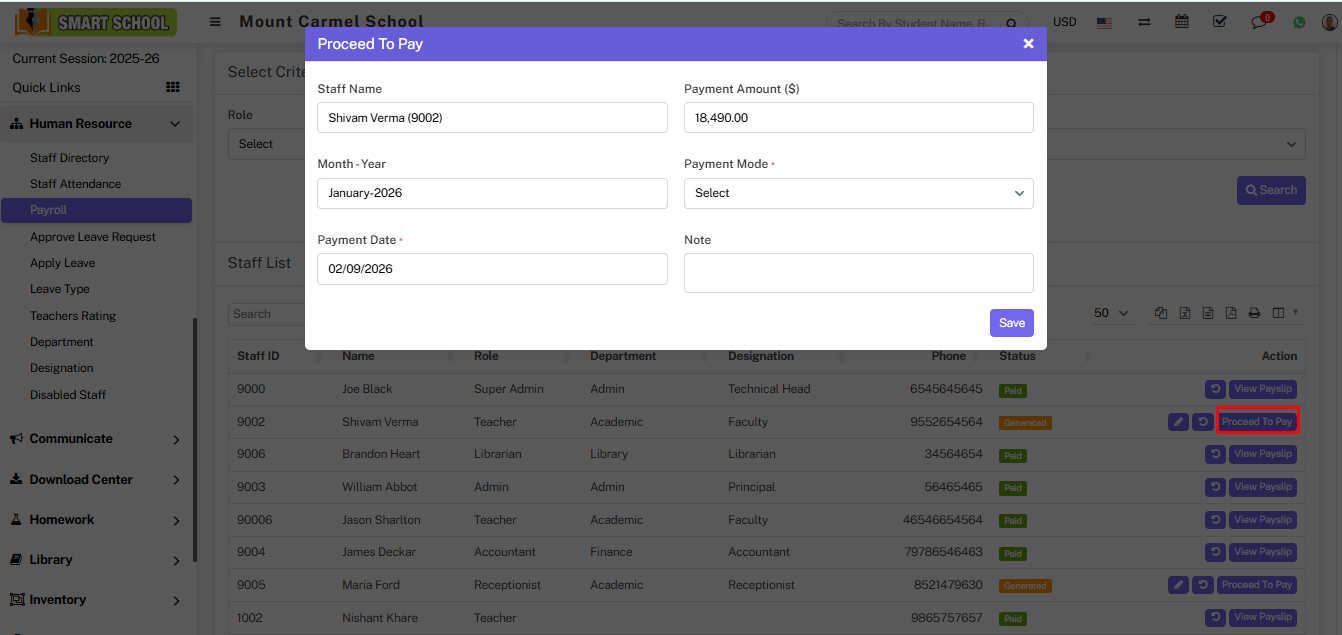This screenshot has height=635, width=1342.
Task: Click the Payment Date field
Action: (x=492, y=269)
